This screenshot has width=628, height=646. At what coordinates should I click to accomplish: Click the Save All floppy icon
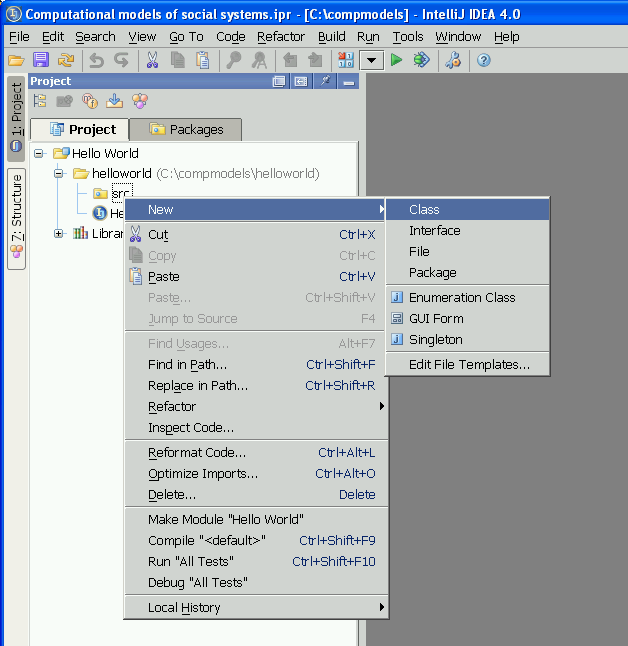[41, 61]
